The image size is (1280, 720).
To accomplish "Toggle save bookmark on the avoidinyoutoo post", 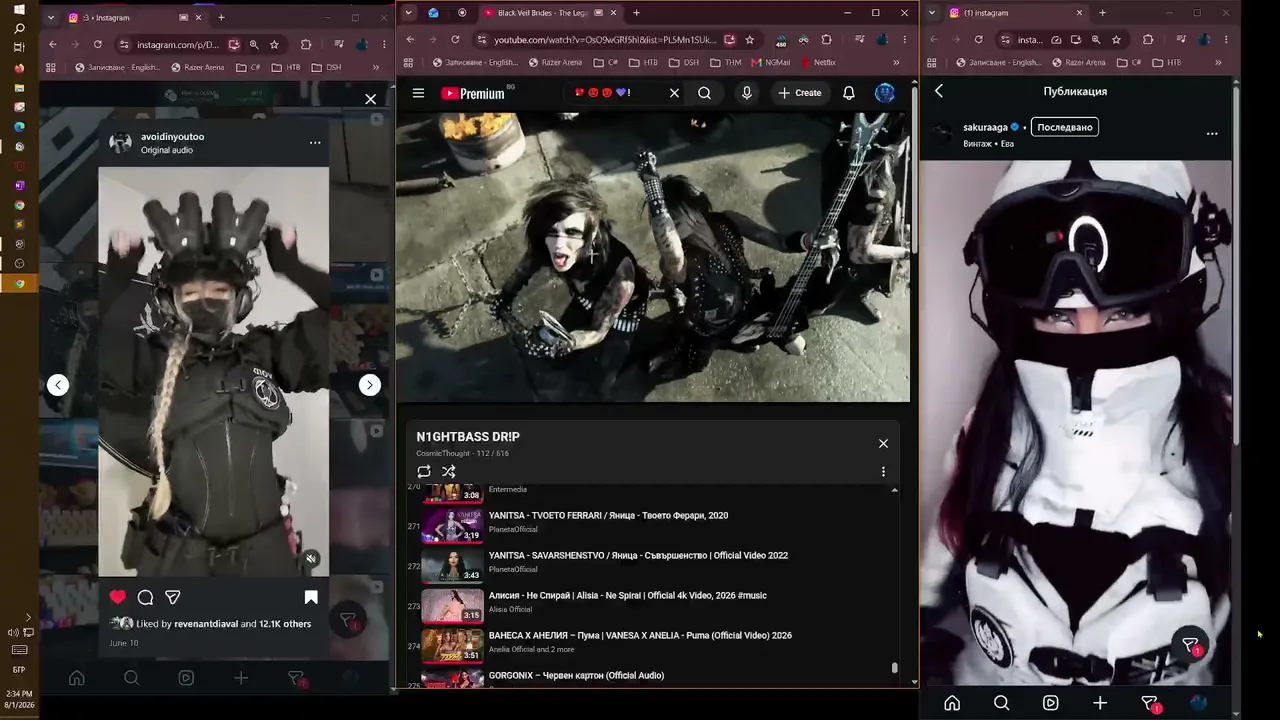I will pyautogui.click(x=311, y=597).
